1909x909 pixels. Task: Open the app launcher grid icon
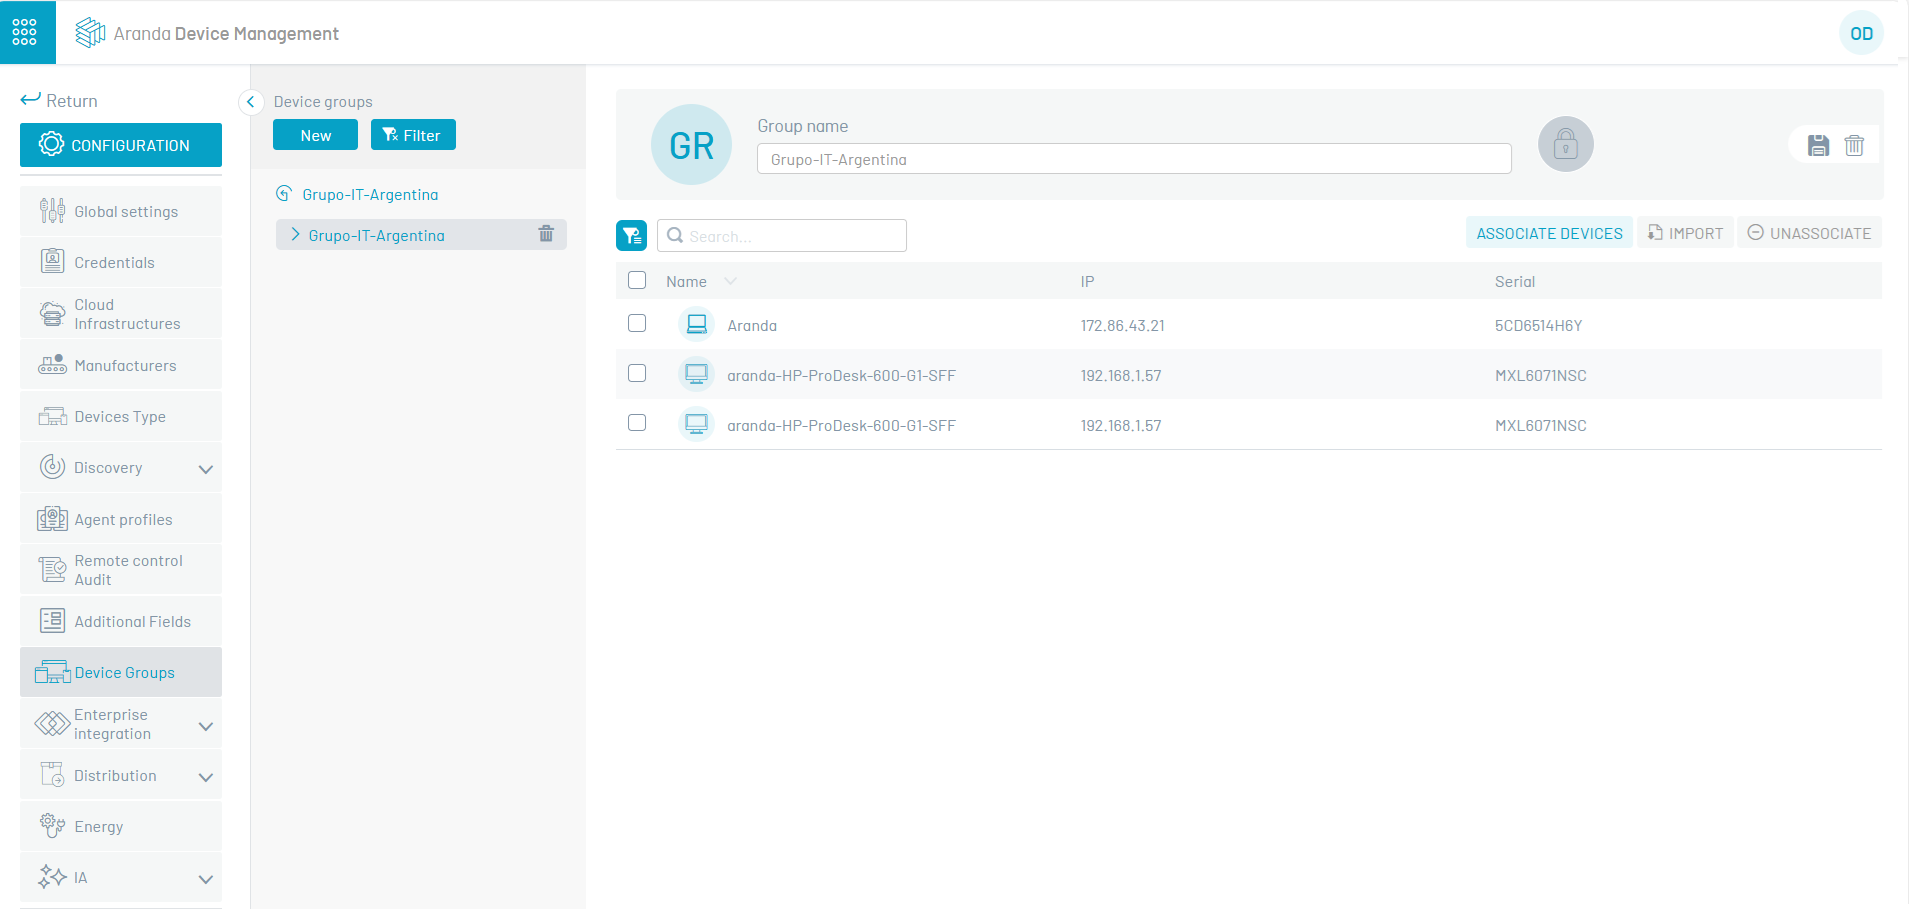25,32
